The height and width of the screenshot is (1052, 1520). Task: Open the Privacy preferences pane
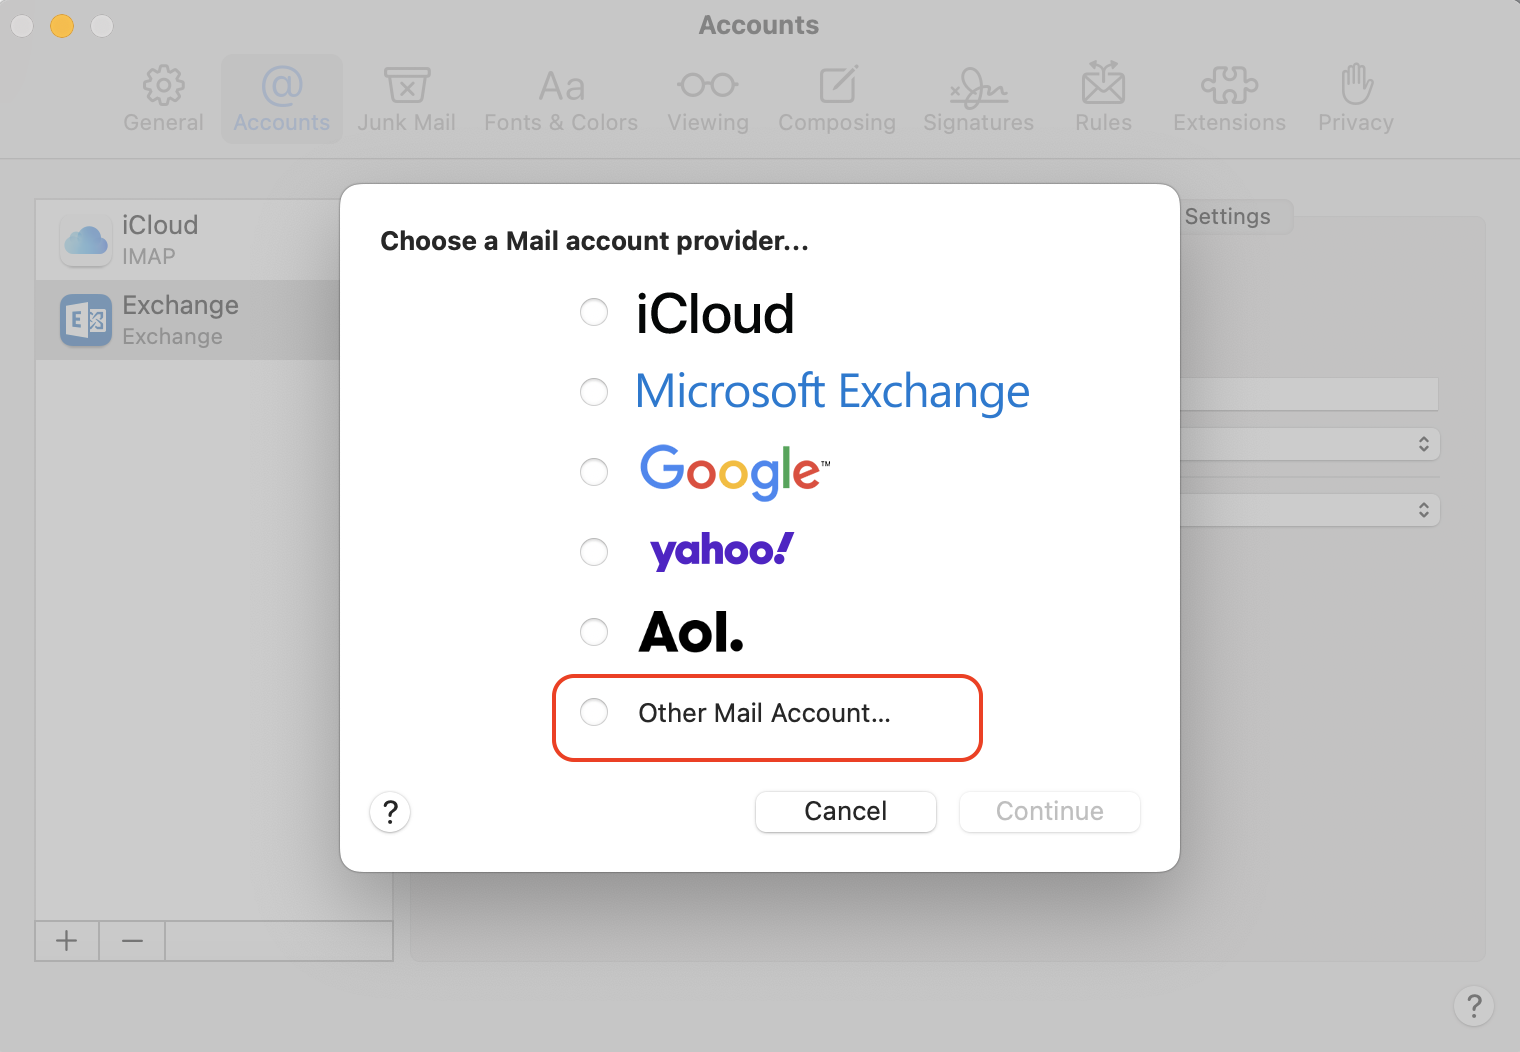coord(1355,99)
